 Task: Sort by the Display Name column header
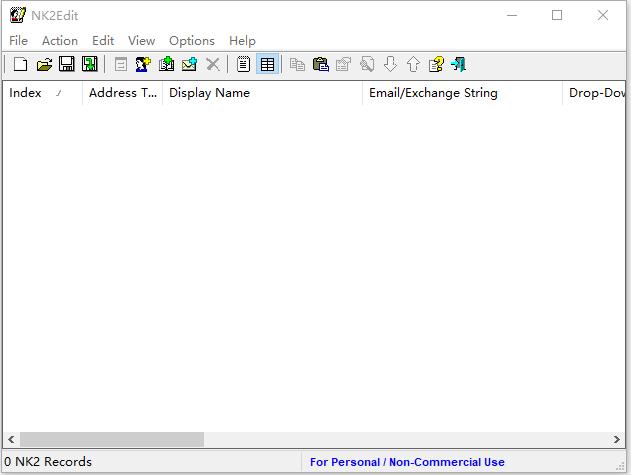262,93
